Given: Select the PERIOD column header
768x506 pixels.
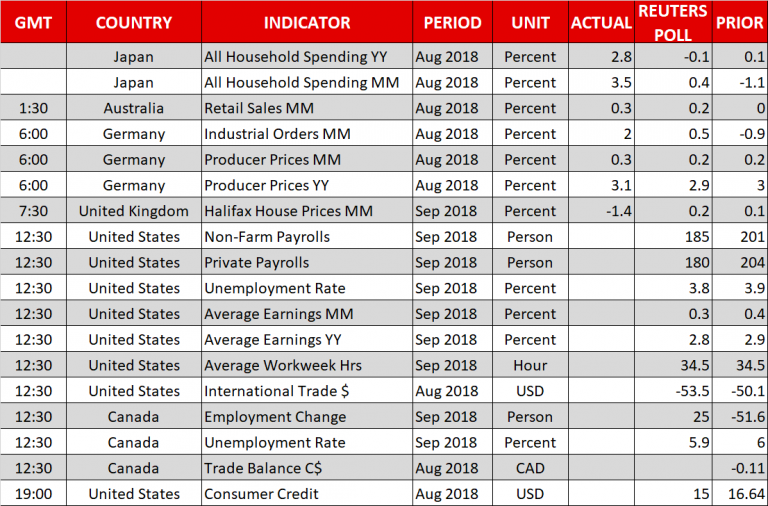Looking at the screenshot, I should point(452,22).
